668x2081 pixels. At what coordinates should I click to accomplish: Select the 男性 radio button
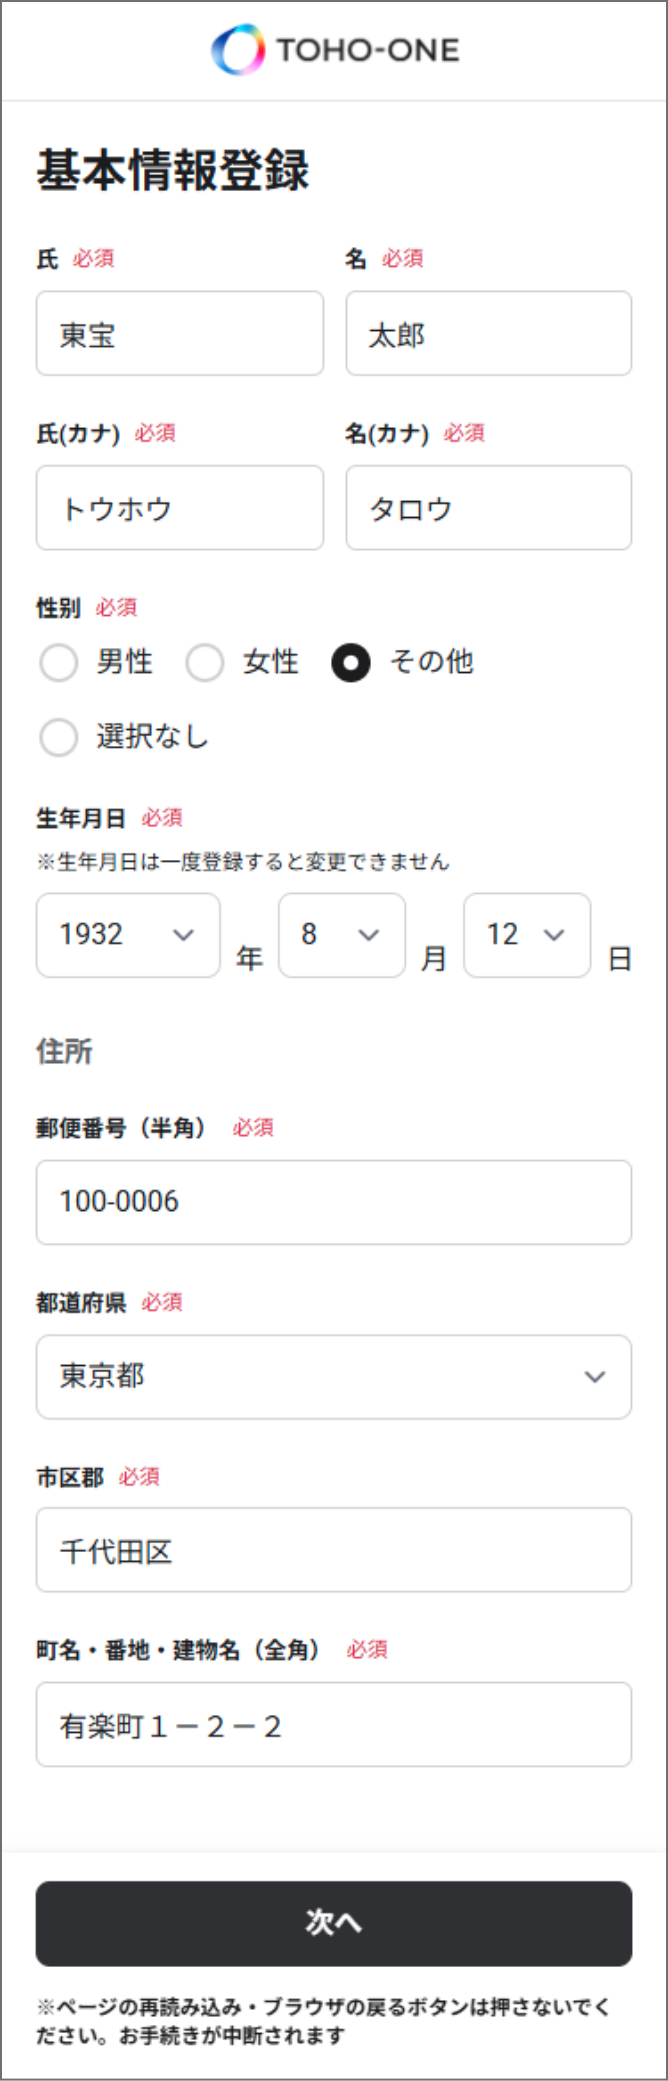pyautogui.click(x=59, y=662)
